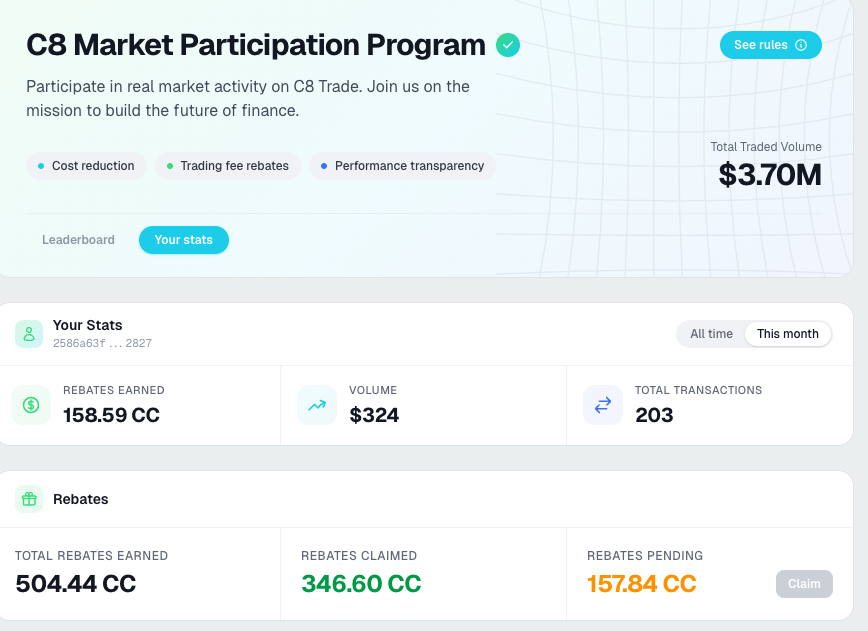The image size is (868, 631).
Task: Click the wallet address 2586a63f...2827
Action: click(102, 344)
